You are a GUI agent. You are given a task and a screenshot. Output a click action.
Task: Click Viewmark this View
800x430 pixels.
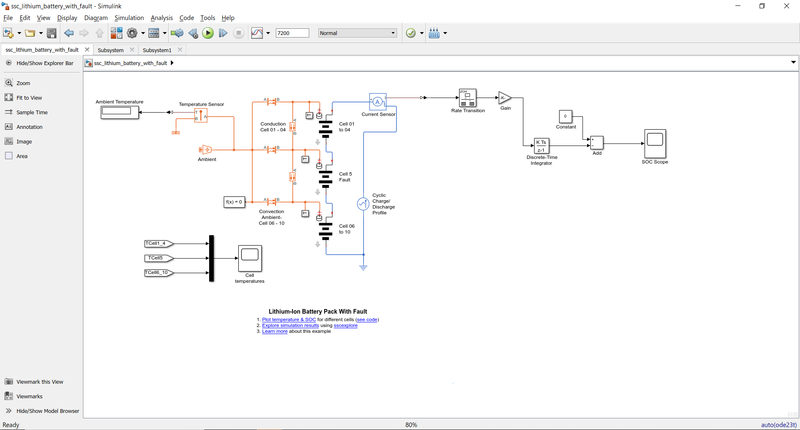tap(34, 382)
